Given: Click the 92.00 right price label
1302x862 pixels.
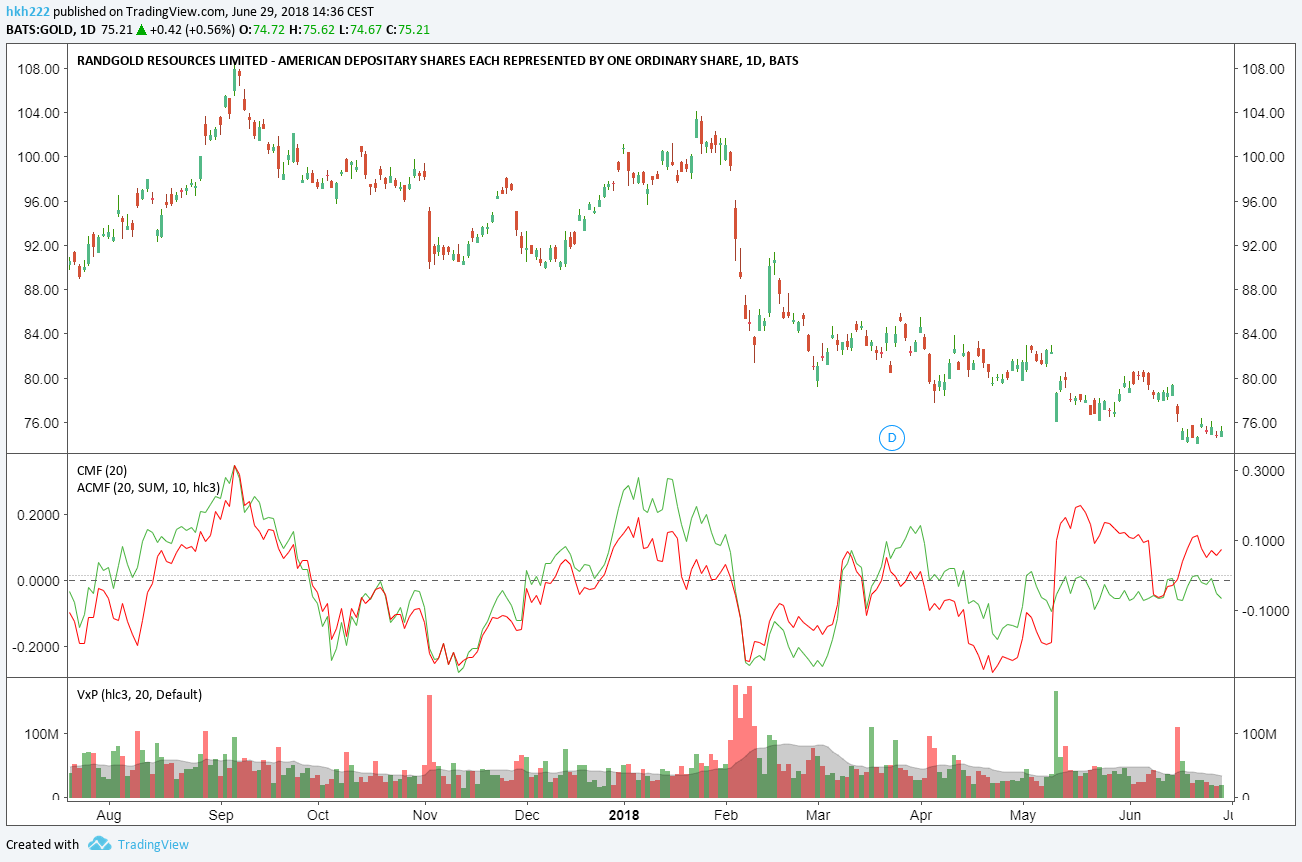Looking at the screenshot, I should tap(1261, 246).
